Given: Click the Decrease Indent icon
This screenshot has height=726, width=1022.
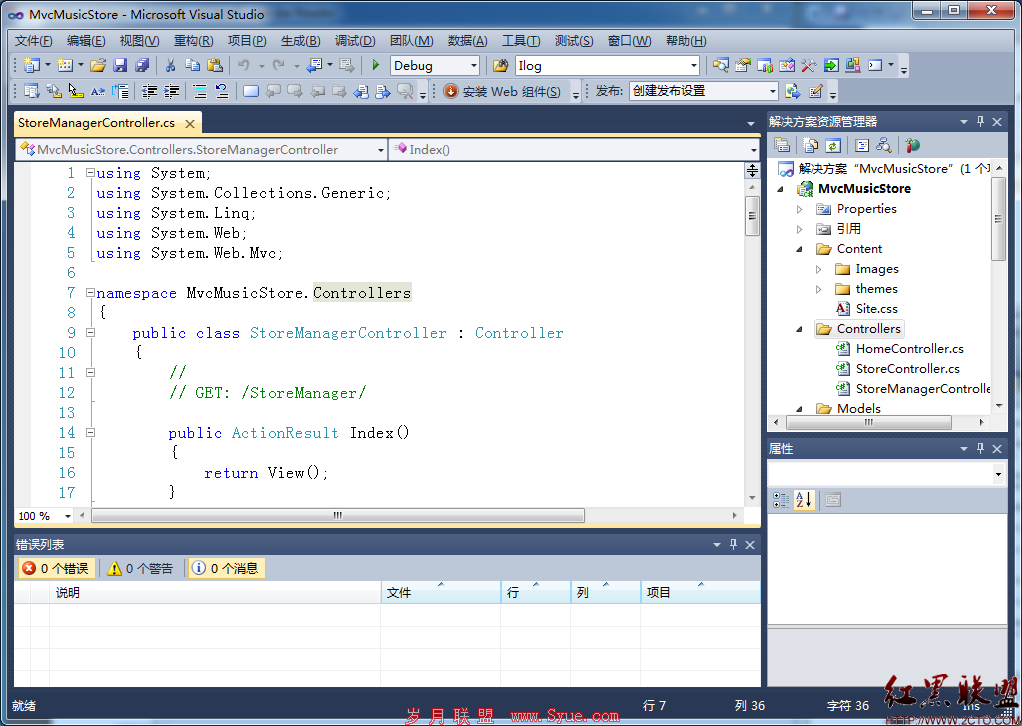Looking at the screenshot, I should point(149,91).
